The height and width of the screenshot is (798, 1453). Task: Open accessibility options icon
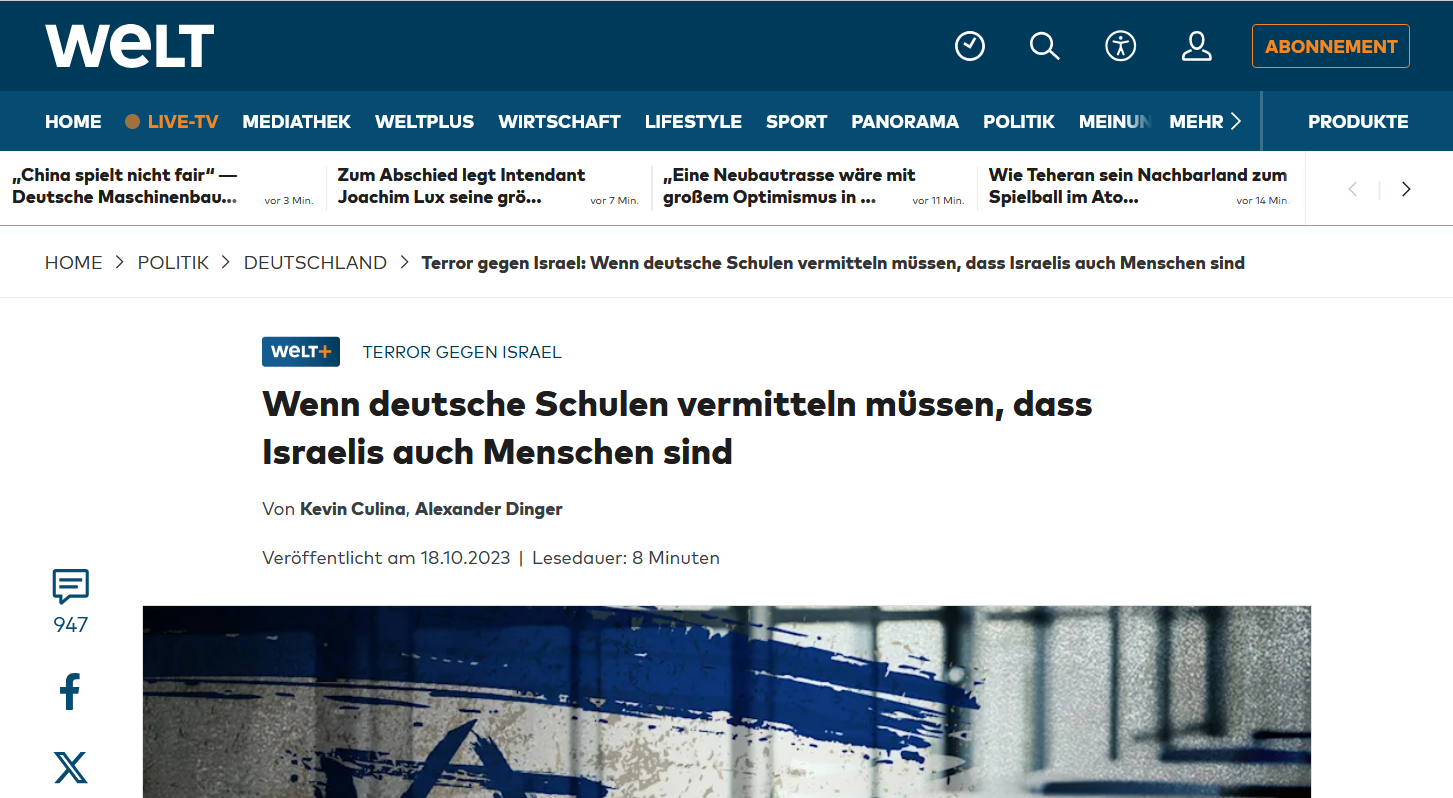pyautogui.click(x=1120, y=46)
